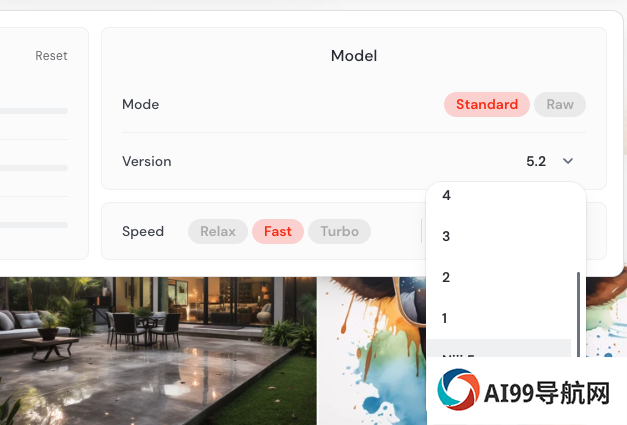
Task: Adjust the middle slider in left panel
Action: point(34,168)
